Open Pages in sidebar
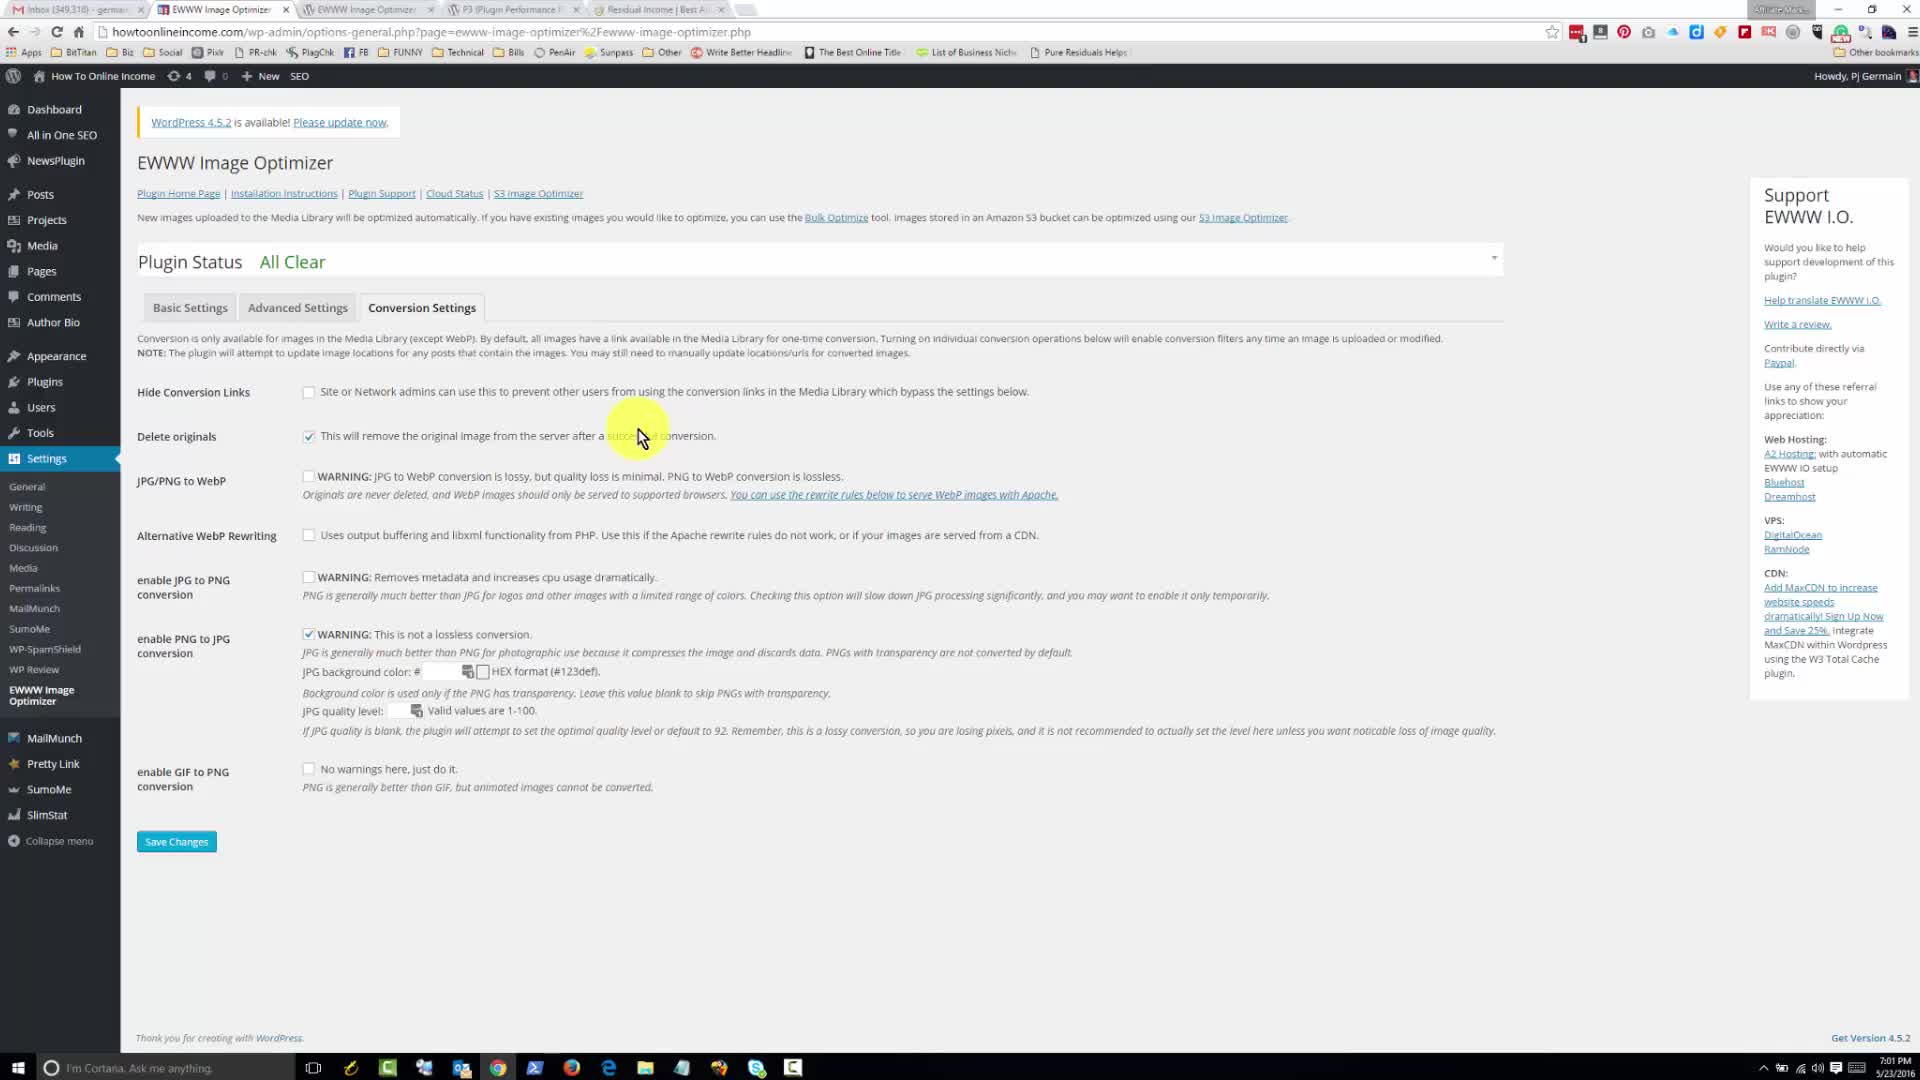Viewport: 1920px width, 1080px height. [x=41, y=271]
